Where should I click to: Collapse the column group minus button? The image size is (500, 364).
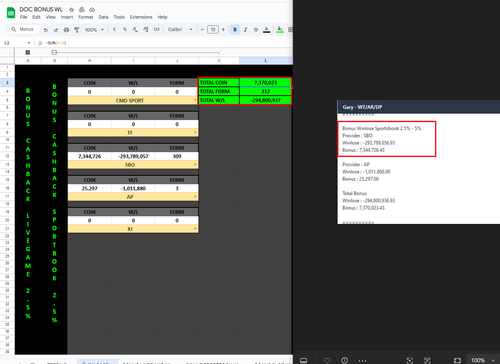pos(54,52)
